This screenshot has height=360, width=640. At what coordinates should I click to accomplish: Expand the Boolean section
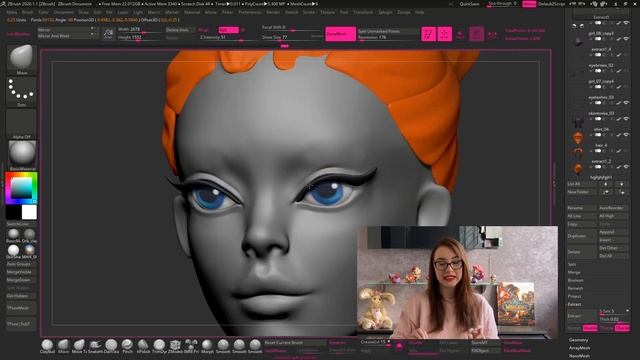[x=576, y=280]
